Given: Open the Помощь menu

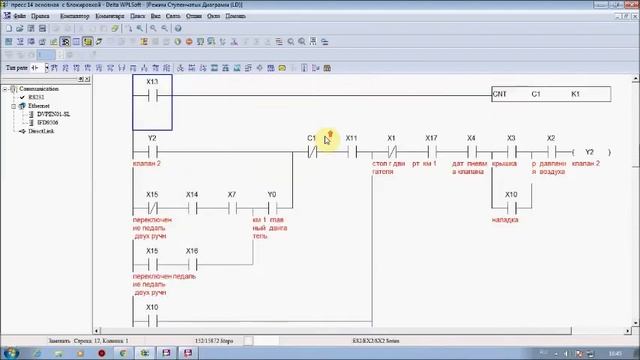Looking at the screenshot, I should pyautogui.click(x=235, y=16).
